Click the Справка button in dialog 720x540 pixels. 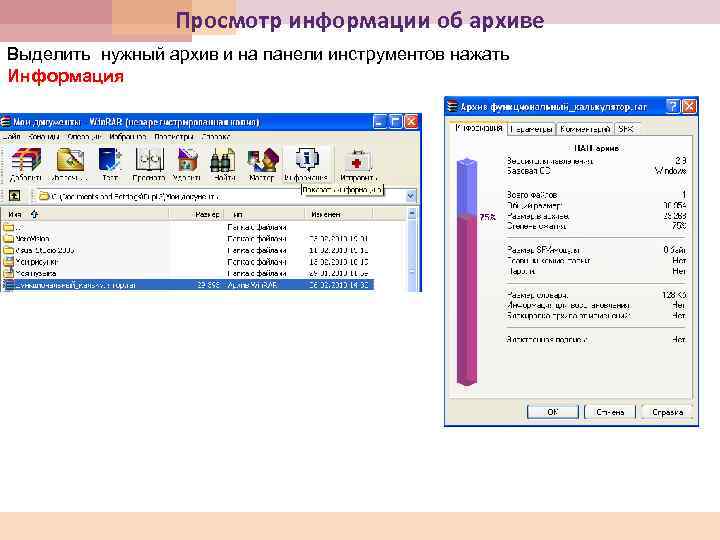click(x=667, y=412)
